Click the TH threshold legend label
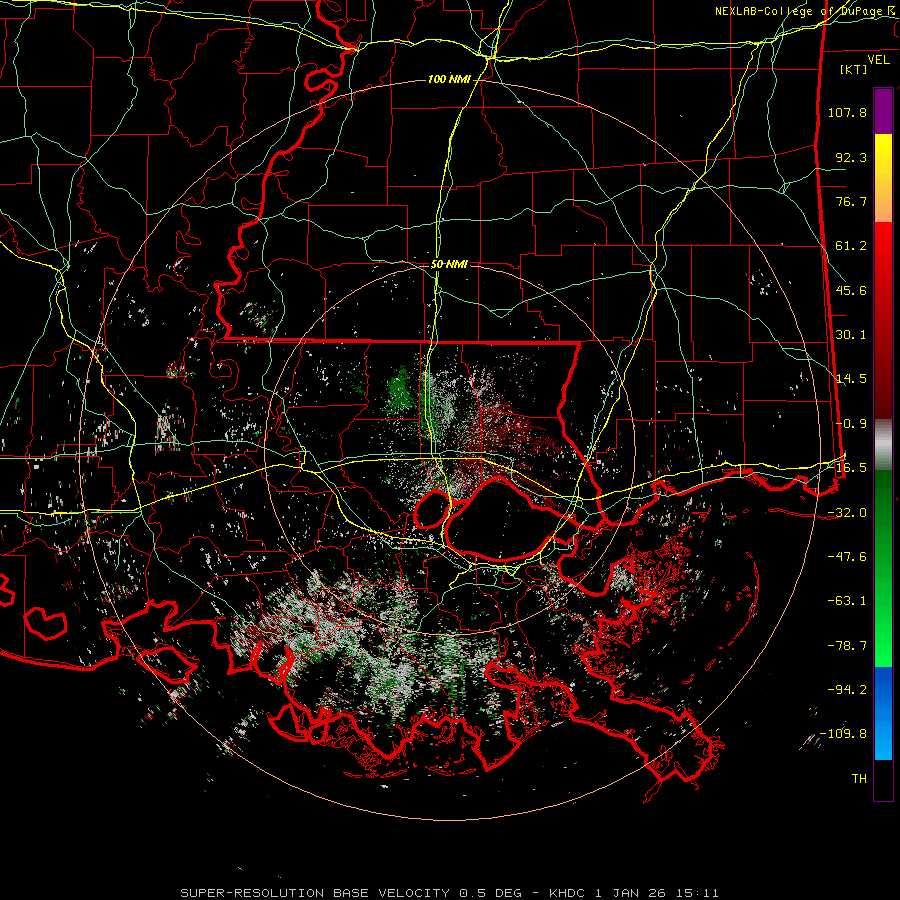 [x=859, y=779]
